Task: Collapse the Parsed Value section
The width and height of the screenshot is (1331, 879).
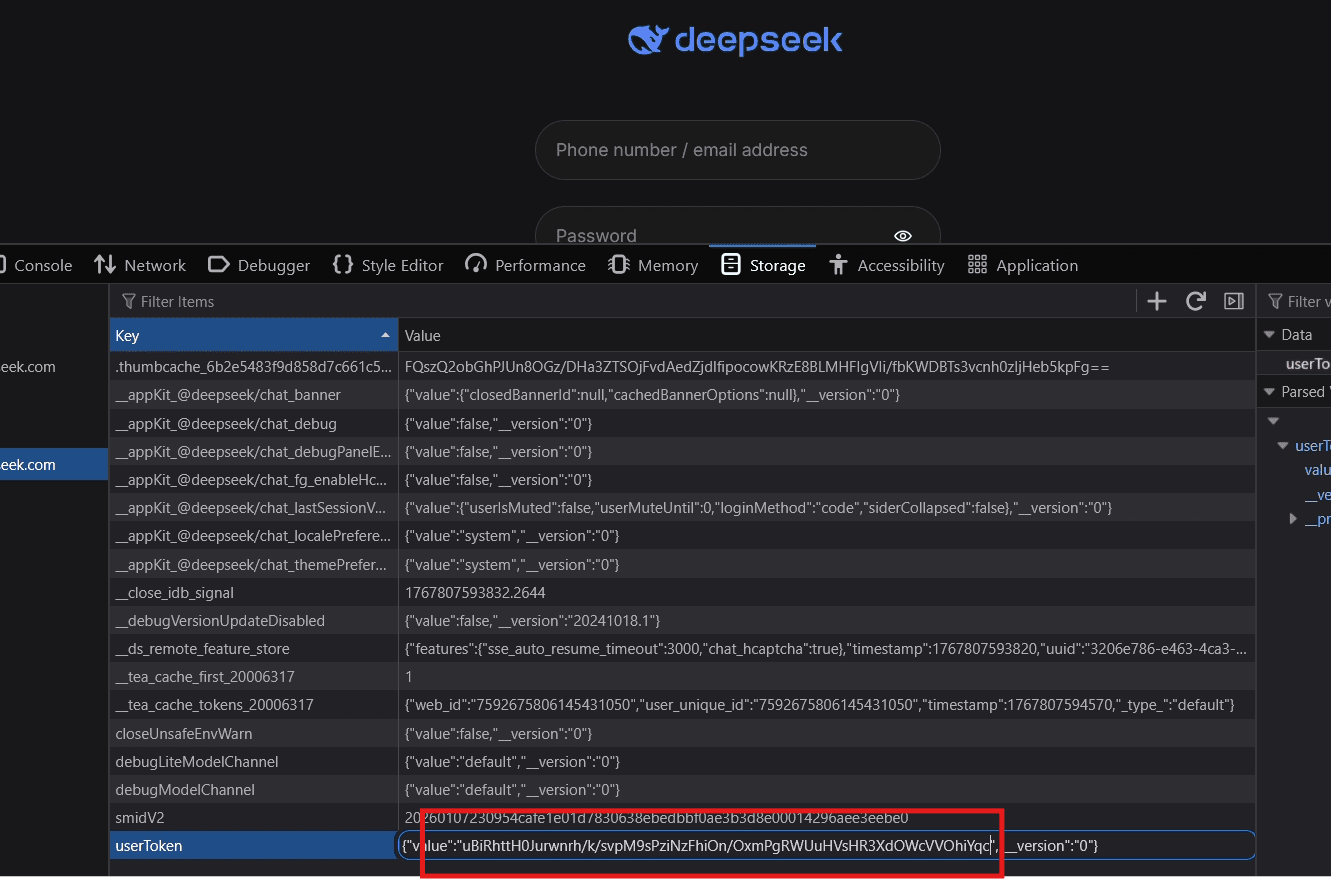Action: click(1270, 391)
